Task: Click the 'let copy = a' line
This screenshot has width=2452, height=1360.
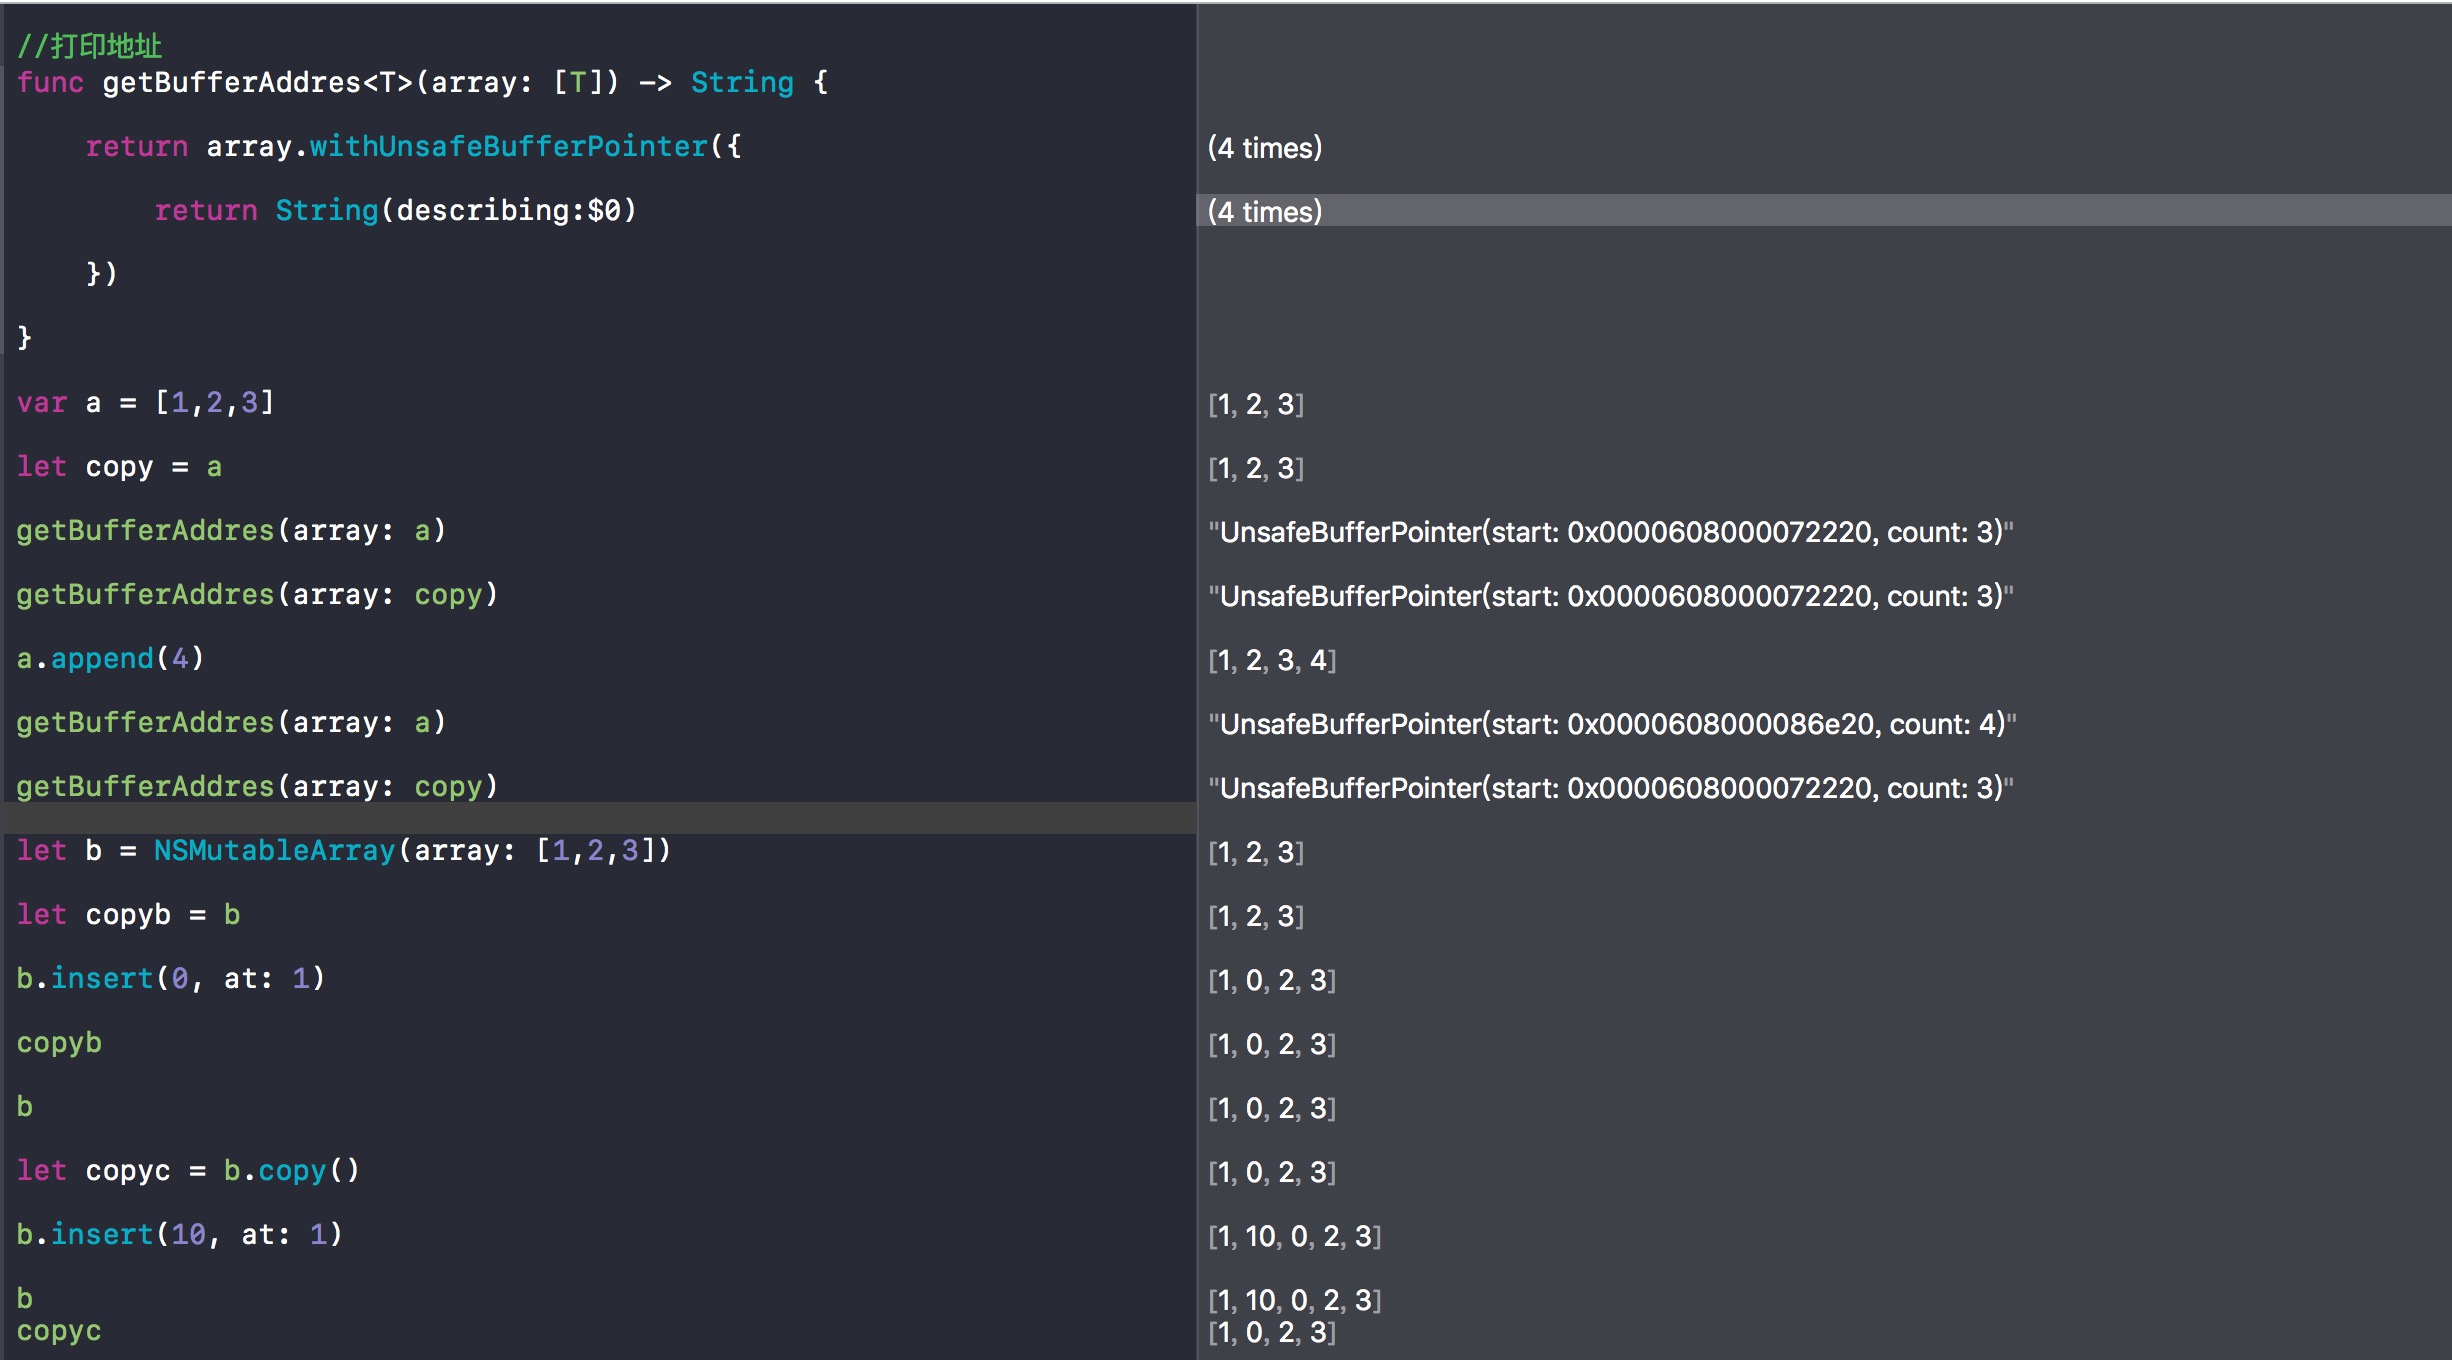Action: click(119, 466)
